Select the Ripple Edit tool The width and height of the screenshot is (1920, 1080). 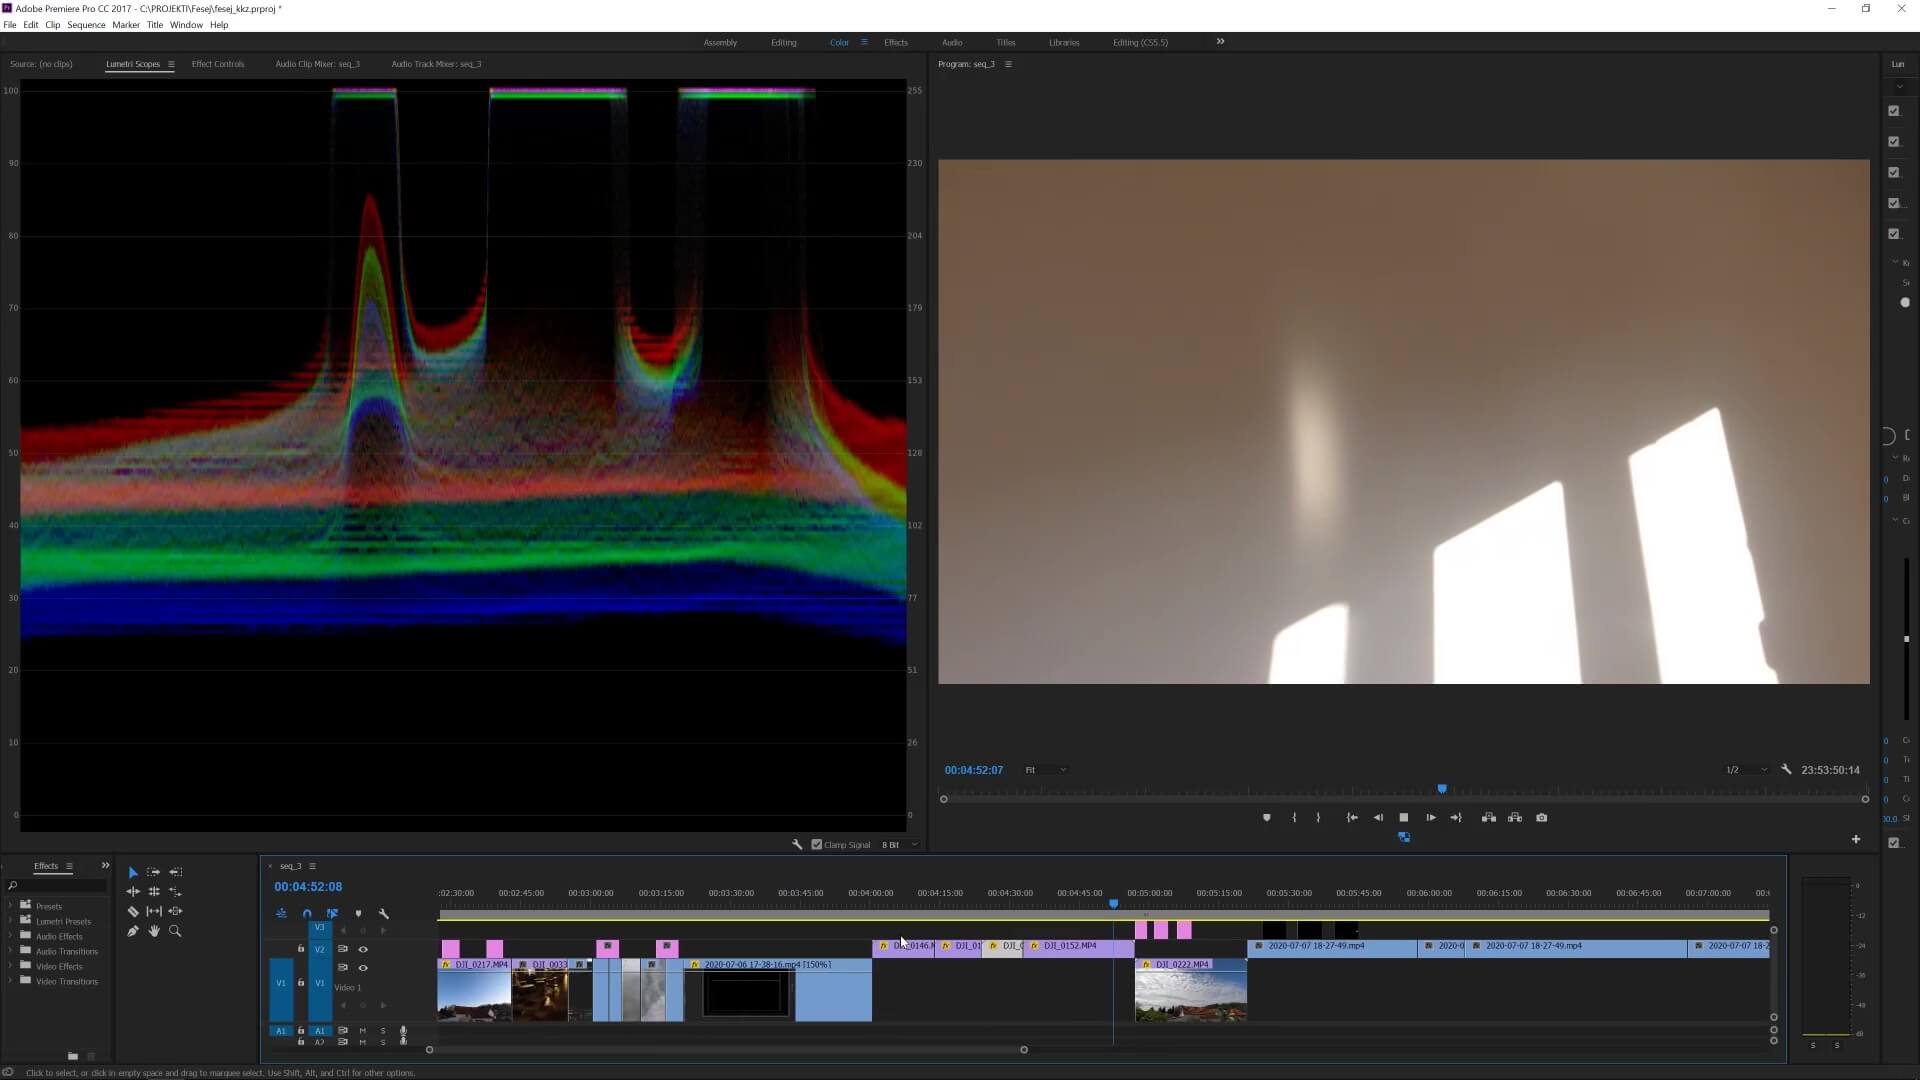coord(133,891)
